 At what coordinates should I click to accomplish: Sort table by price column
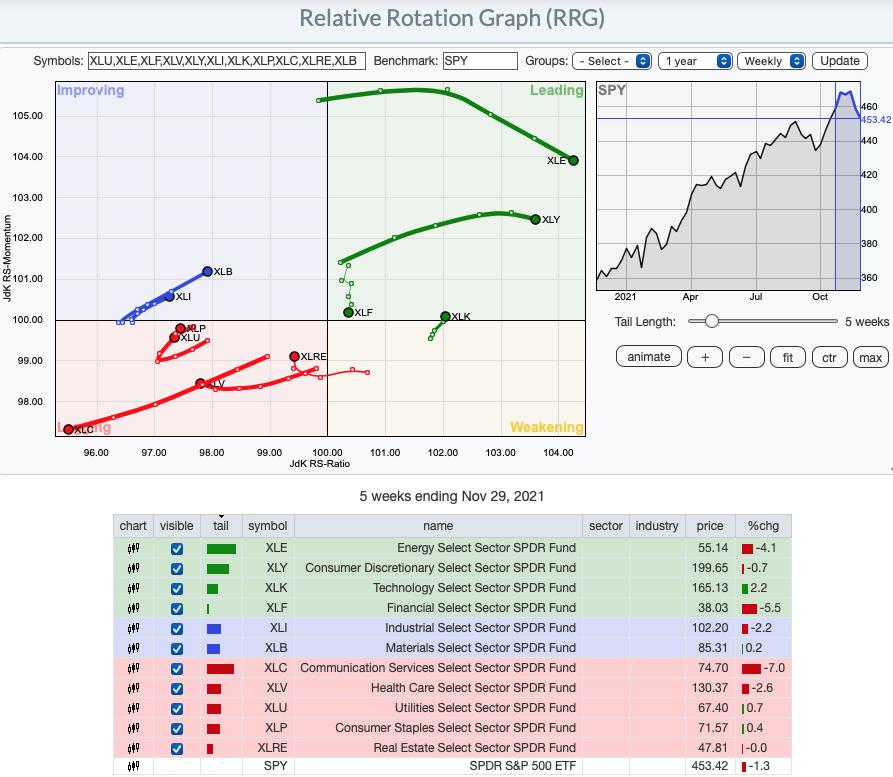click(x=710, y=526)
